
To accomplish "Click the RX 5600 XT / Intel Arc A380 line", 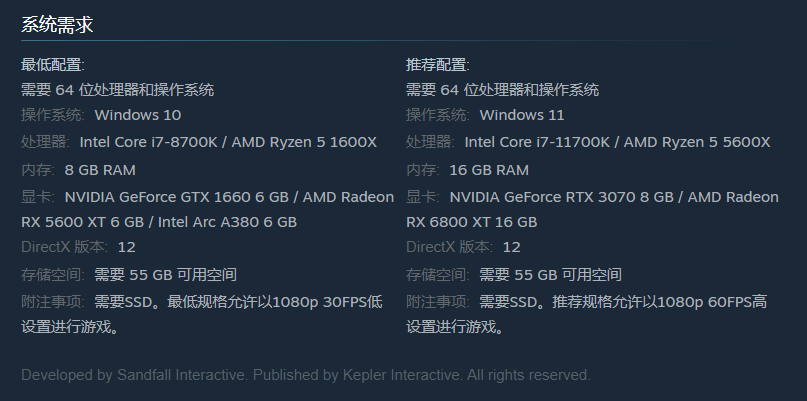I will [x=159, y=222].
